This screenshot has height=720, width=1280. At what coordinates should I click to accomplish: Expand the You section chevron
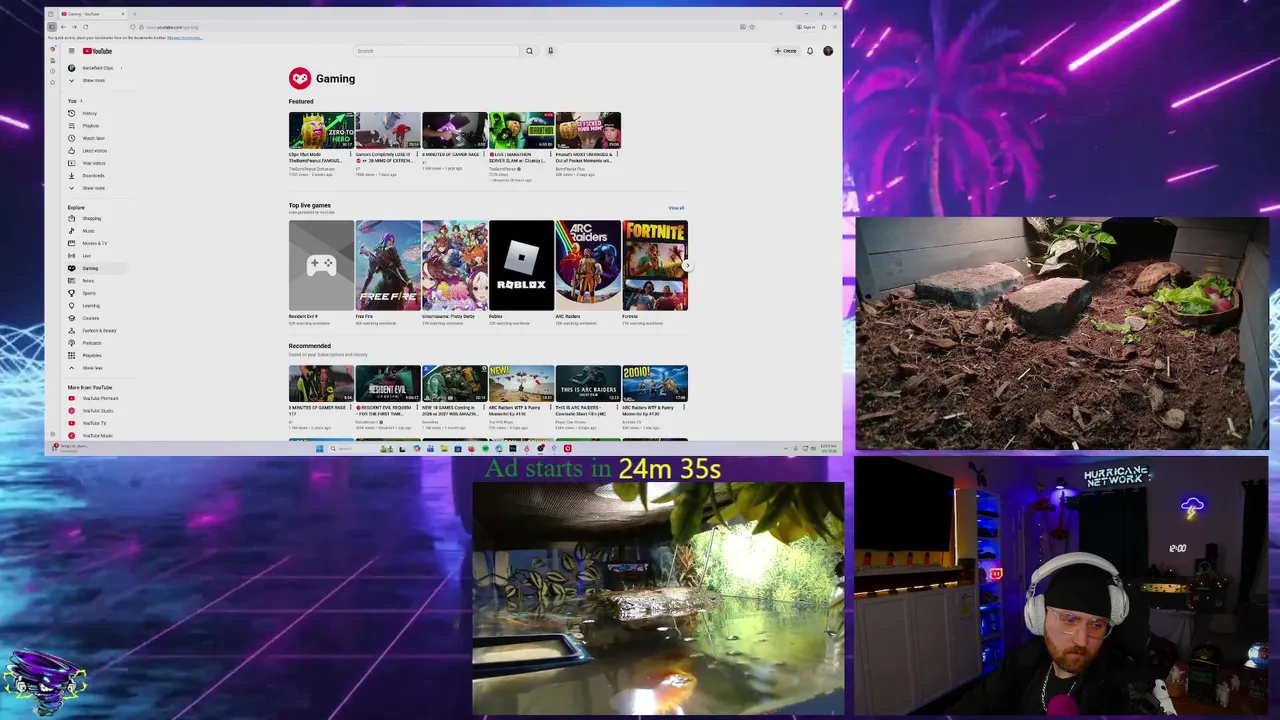(81, 101)
